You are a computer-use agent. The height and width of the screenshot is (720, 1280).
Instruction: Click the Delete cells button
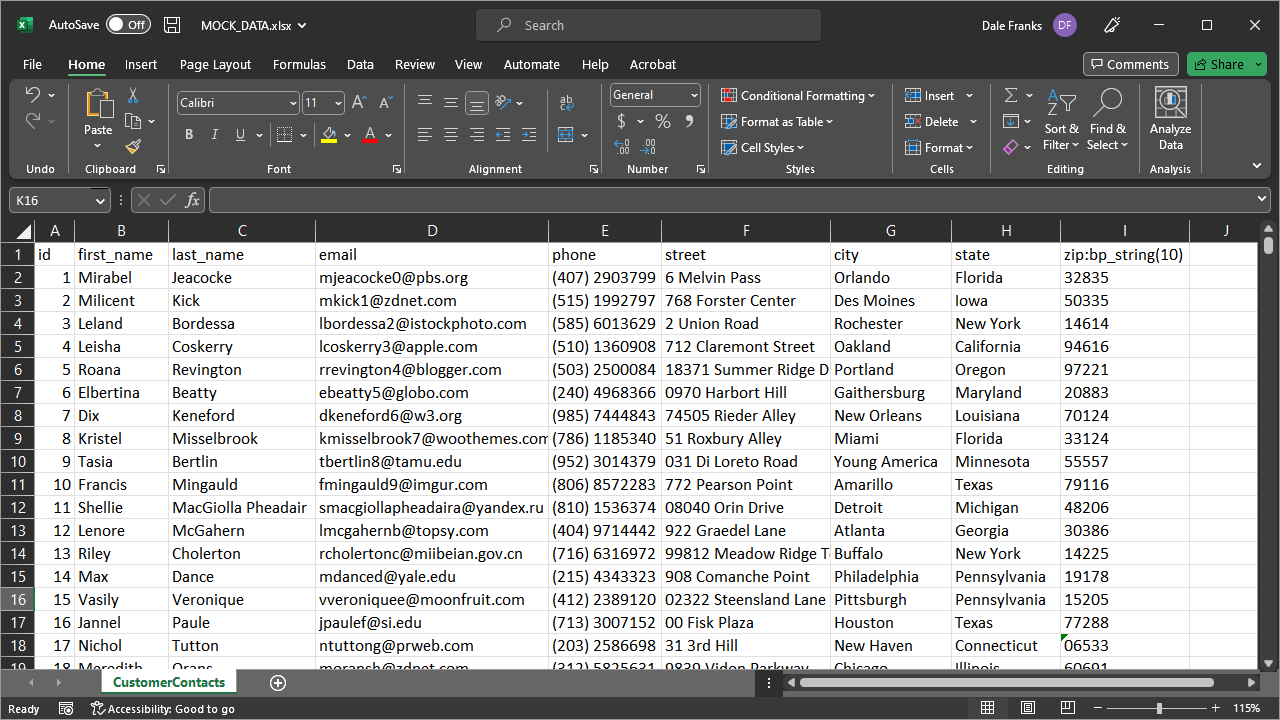pos(932,121)
